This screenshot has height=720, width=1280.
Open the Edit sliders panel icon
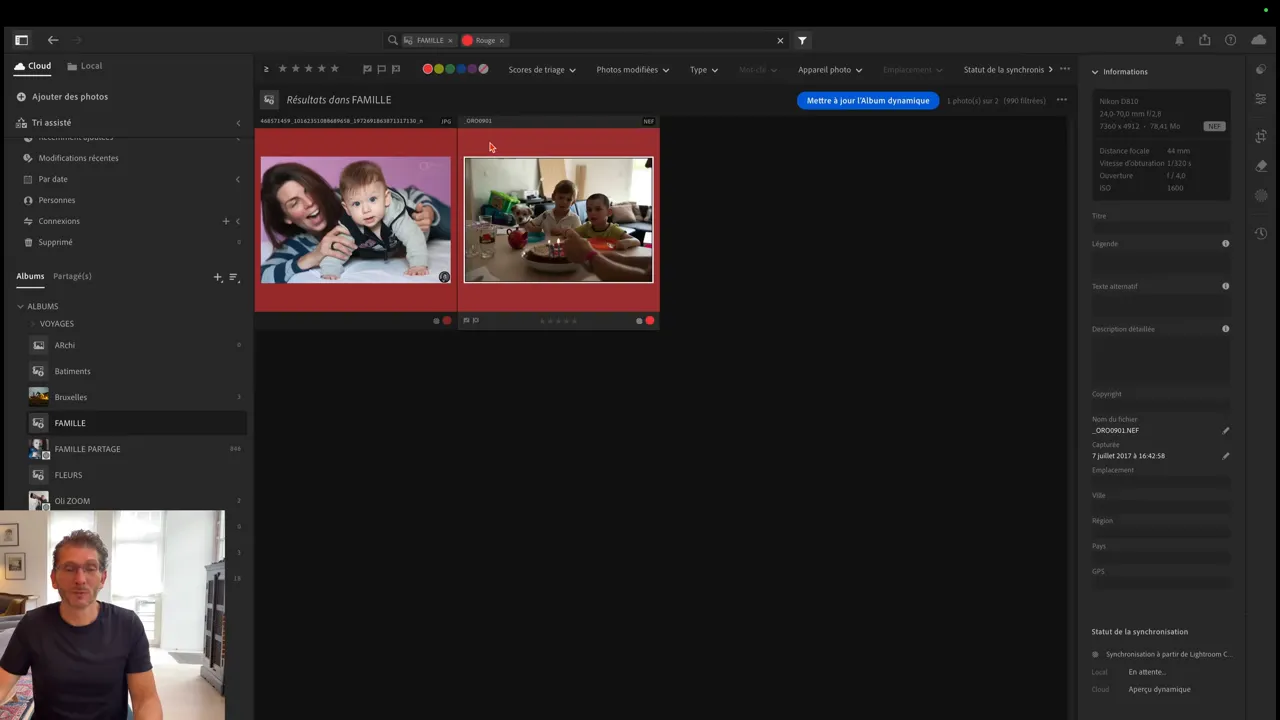1261,99
